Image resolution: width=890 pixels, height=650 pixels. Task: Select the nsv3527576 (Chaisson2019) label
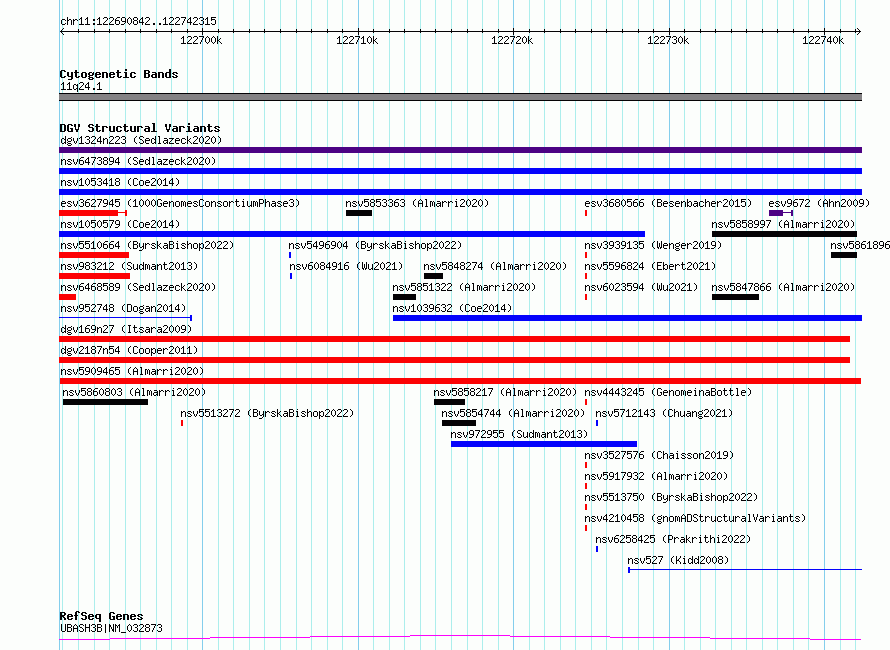[x=659, y=455]
